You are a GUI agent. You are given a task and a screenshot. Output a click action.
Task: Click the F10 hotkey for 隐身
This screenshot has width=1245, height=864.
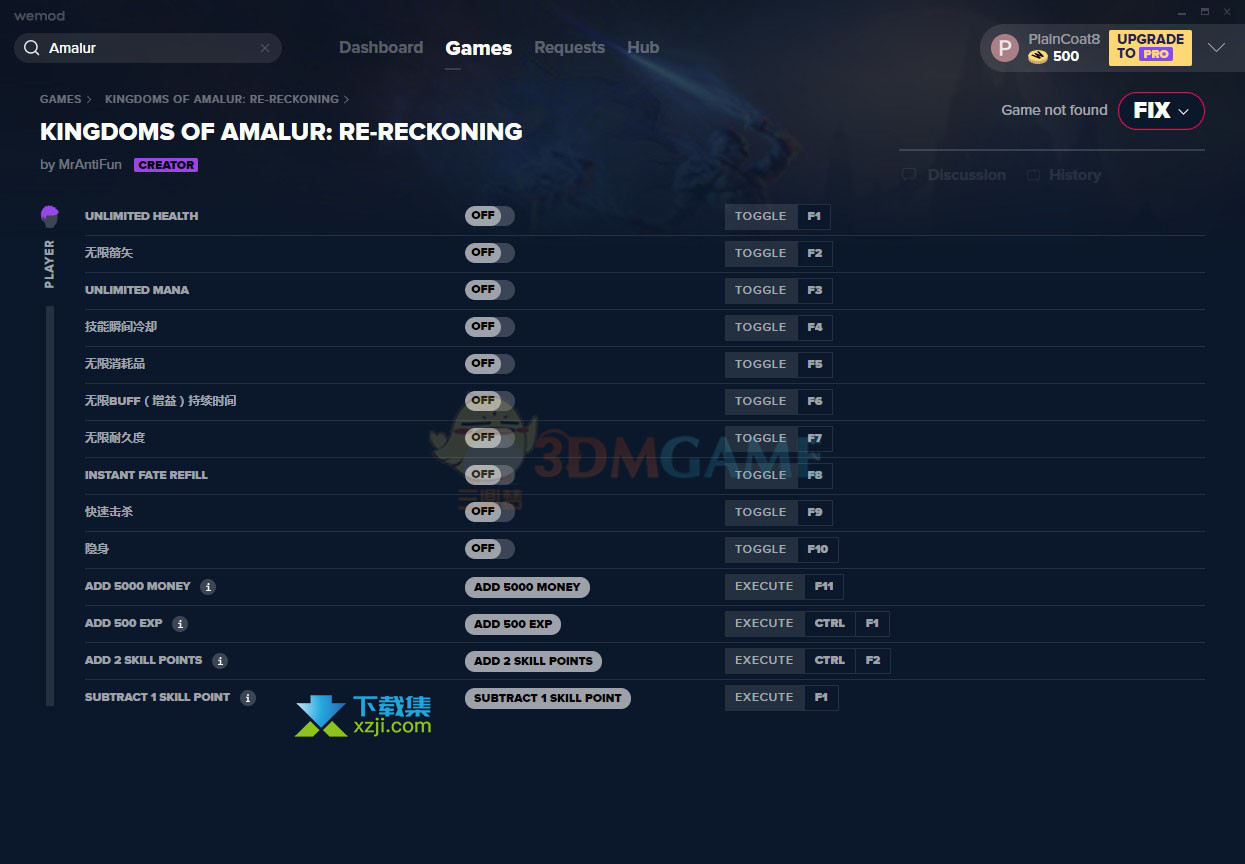coord(818,549)
